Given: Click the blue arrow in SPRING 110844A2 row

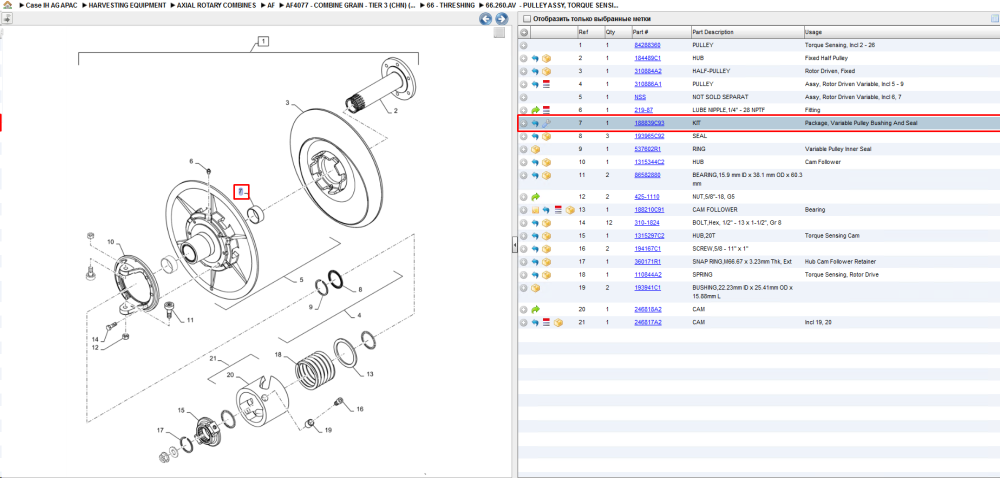Looking at the screenshot, I should [535, 275].
